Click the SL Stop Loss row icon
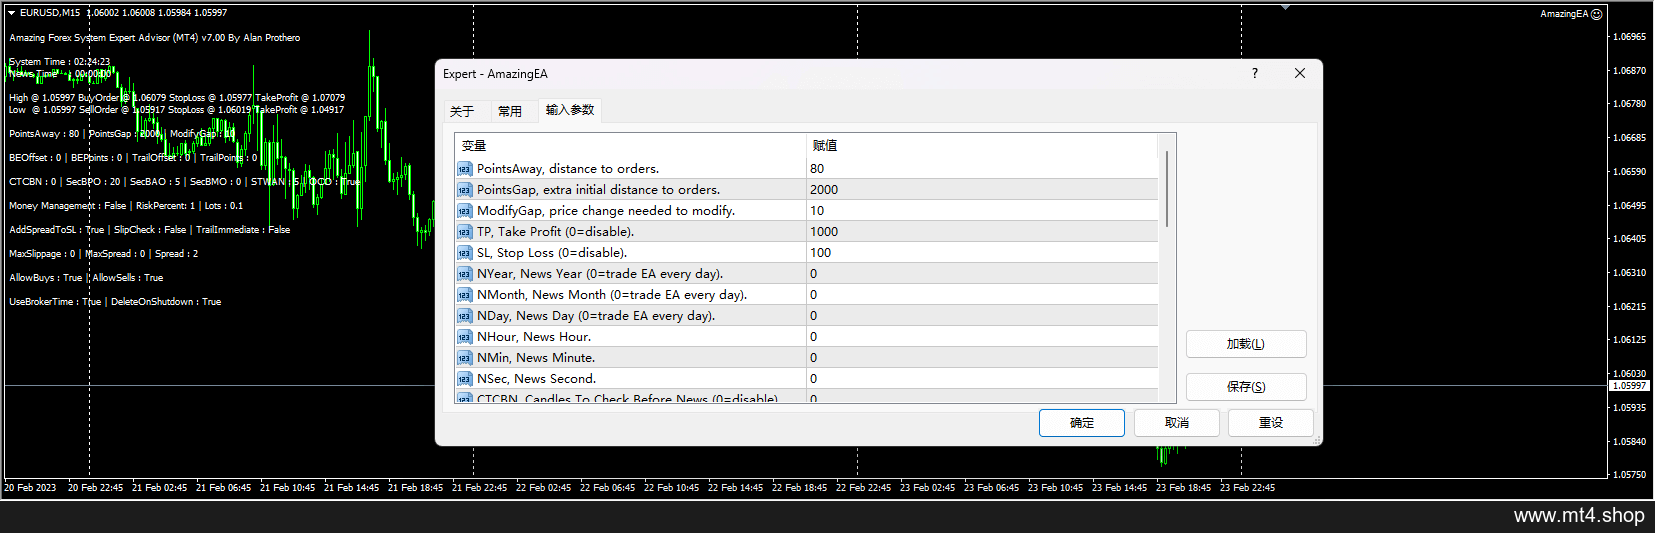This screenshot has height=533, width=1655. [x=465, y=253]
